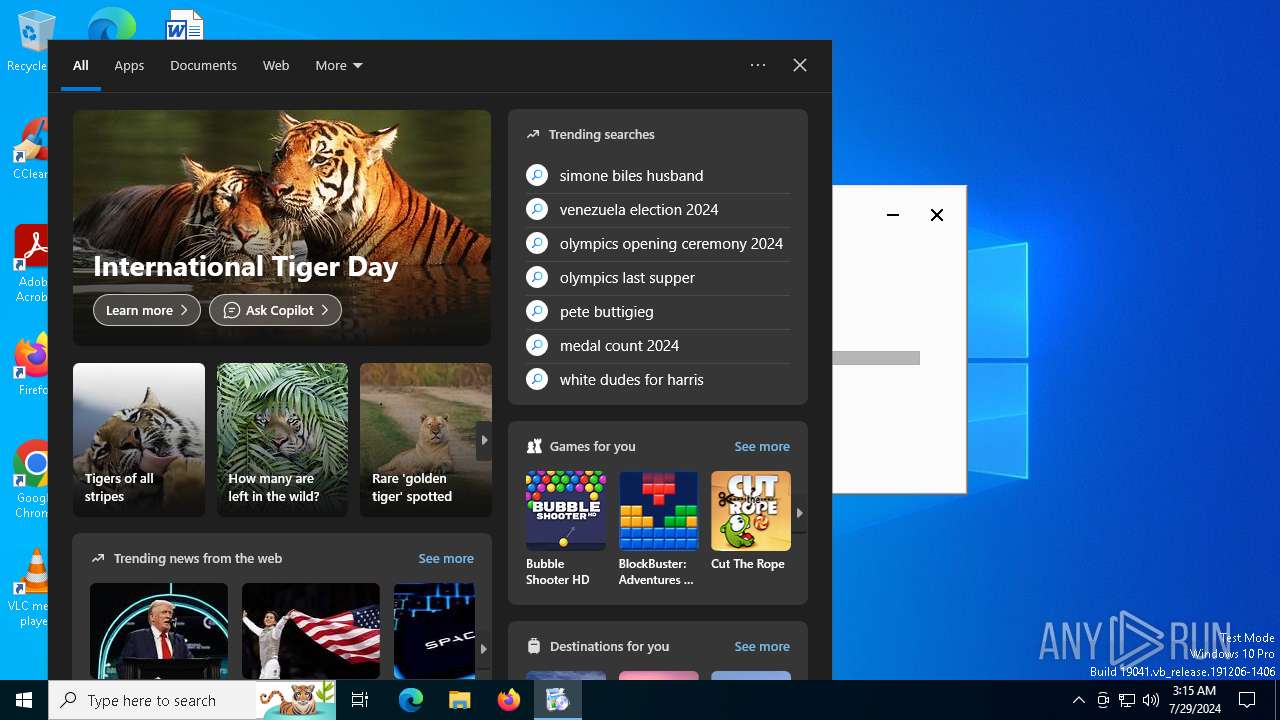
Task: Click See more for Games for you
Action: [x=762, y=446]
